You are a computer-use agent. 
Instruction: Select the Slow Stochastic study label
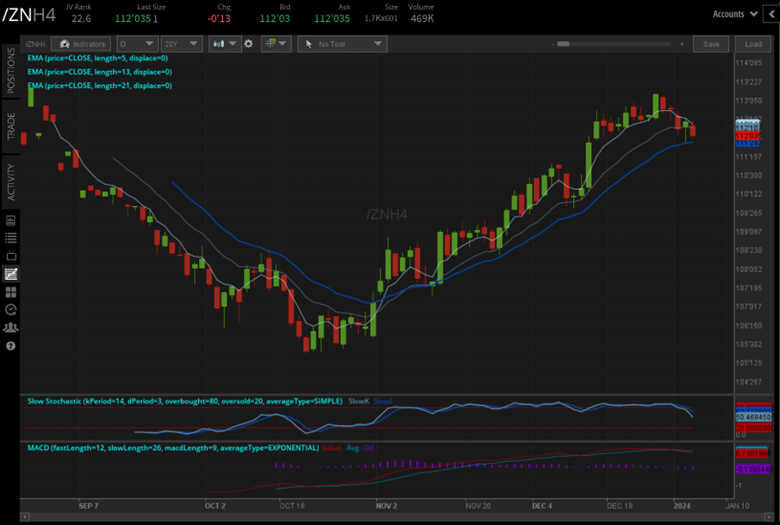(185, 401)
